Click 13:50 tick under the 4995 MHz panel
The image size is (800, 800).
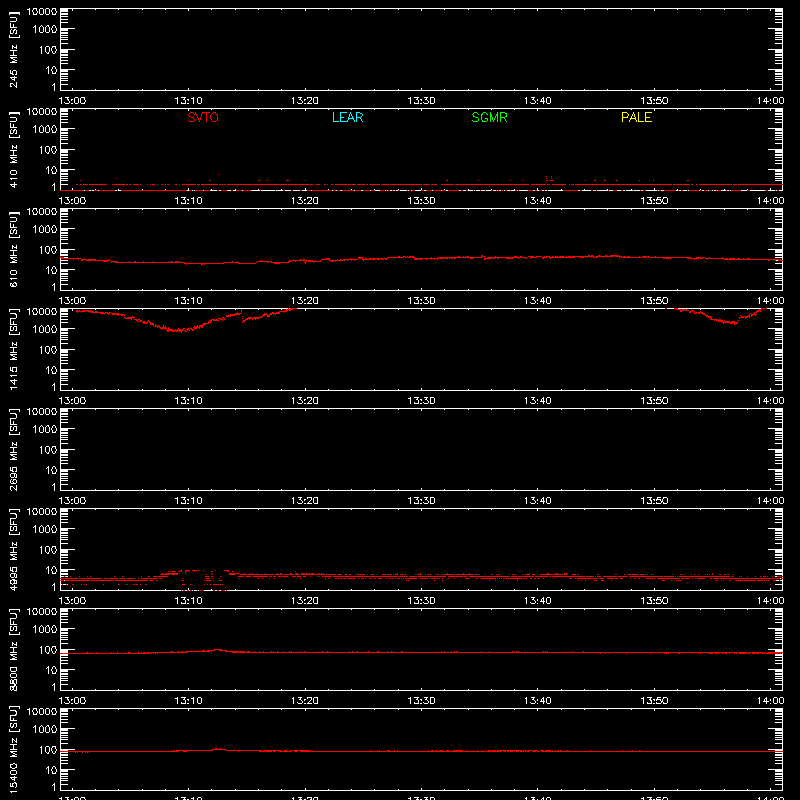tap(654, 601)
